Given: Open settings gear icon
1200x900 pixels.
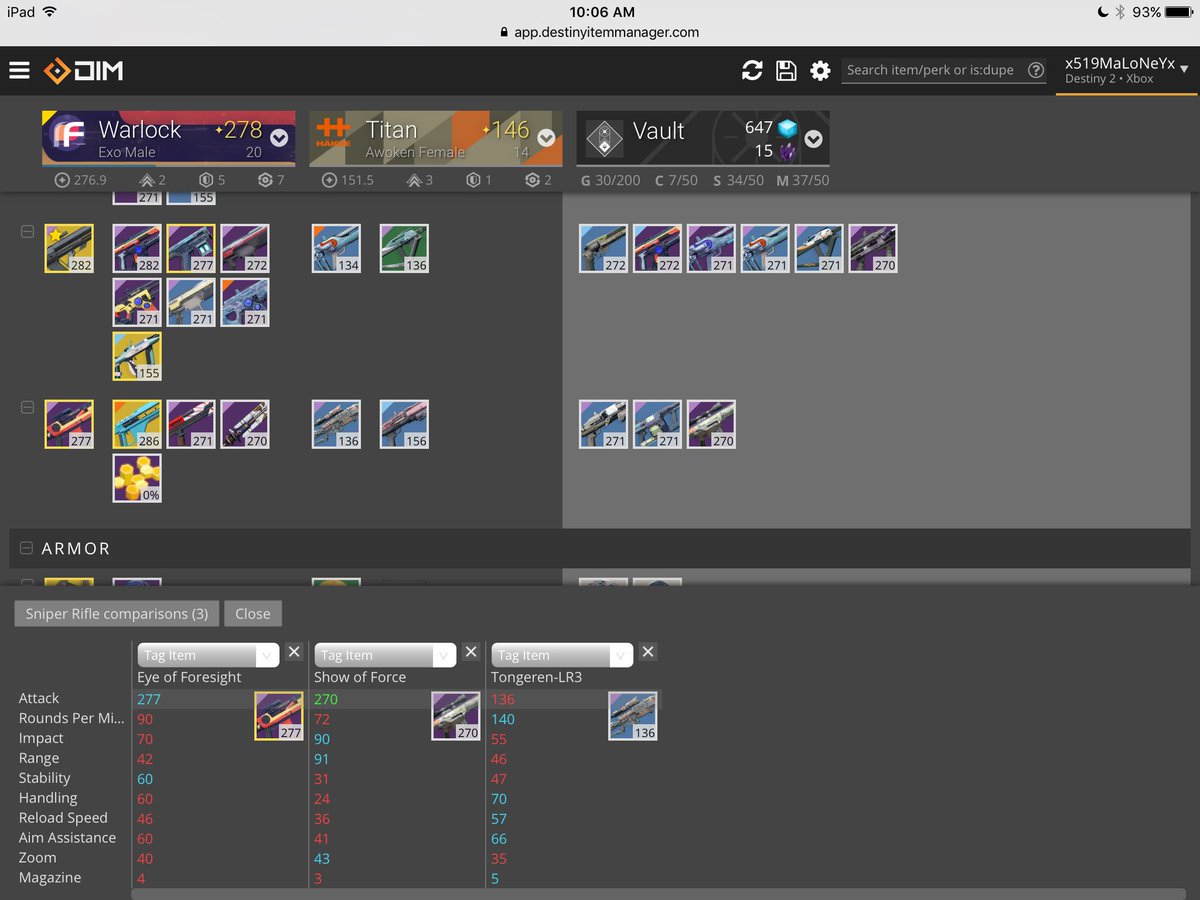Looking at the screenshot, I should coord(820,70).
